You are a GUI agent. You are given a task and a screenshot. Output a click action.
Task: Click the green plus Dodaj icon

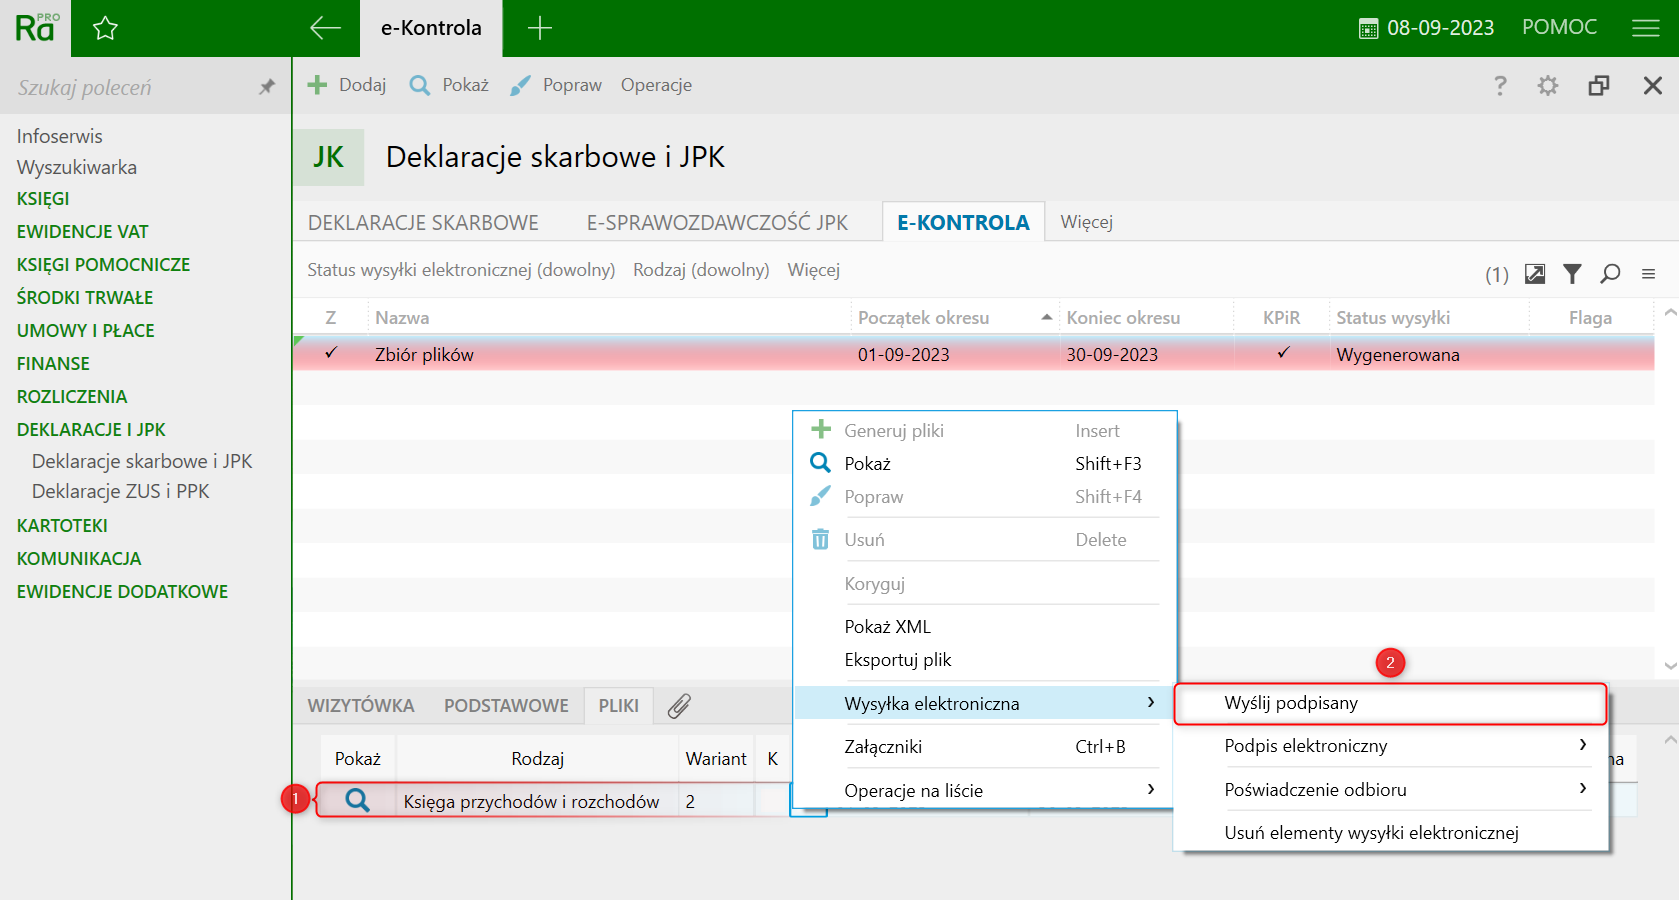click(x=317, y=85)
